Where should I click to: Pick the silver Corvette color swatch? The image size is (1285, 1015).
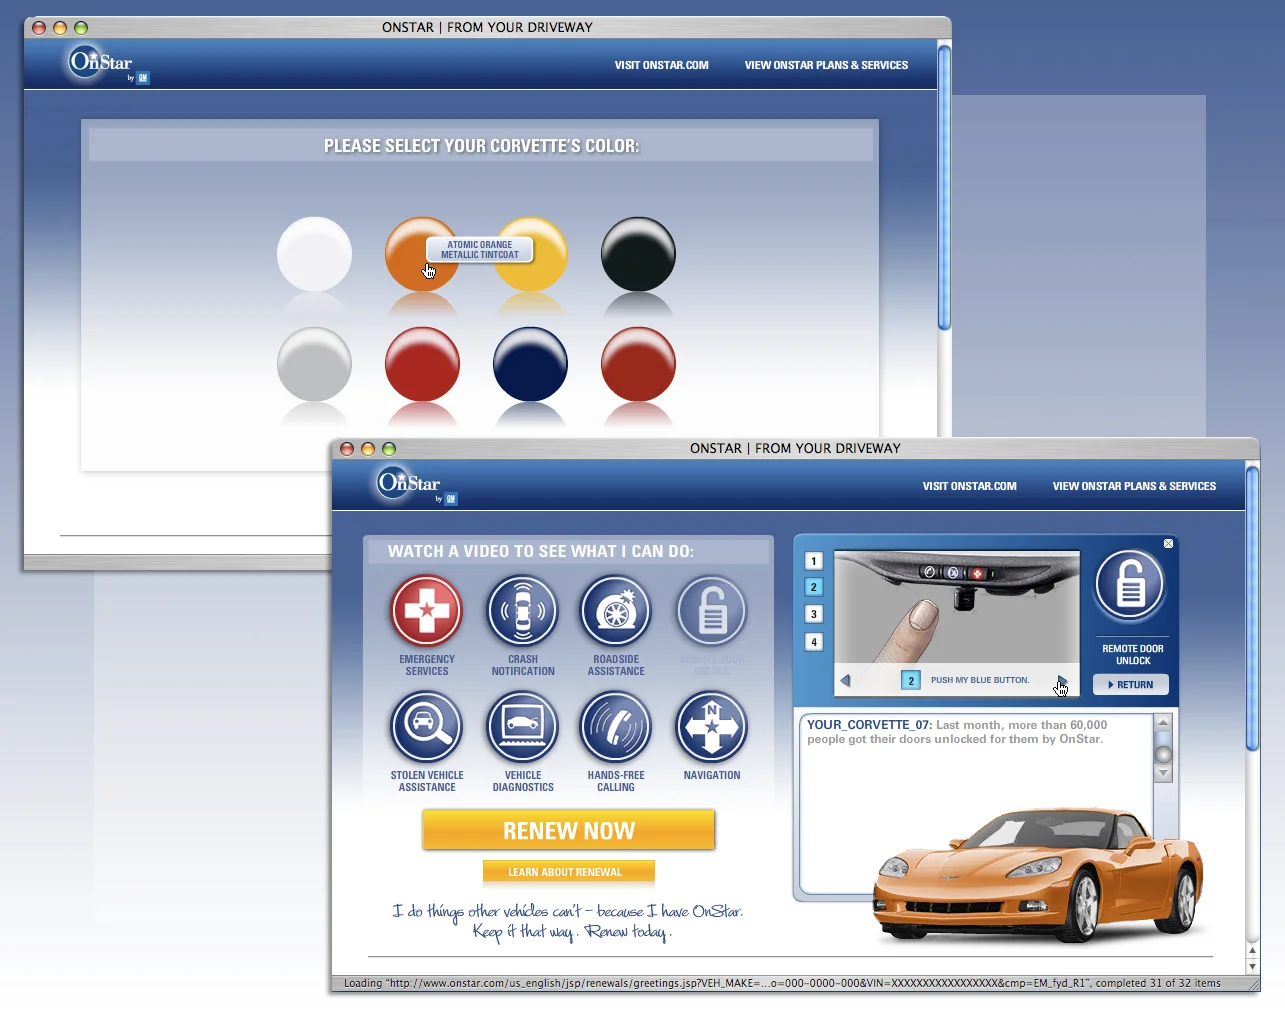click(x=314, y=364)
